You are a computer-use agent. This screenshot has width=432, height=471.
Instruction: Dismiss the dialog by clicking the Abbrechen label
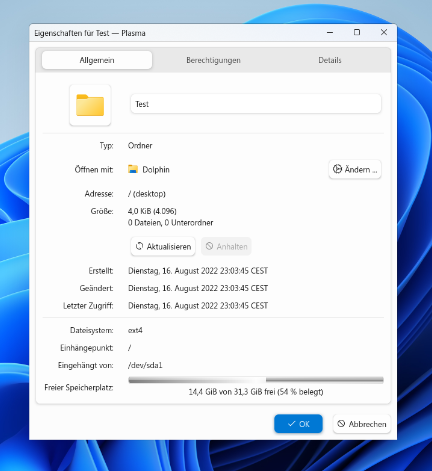[367, 424]
